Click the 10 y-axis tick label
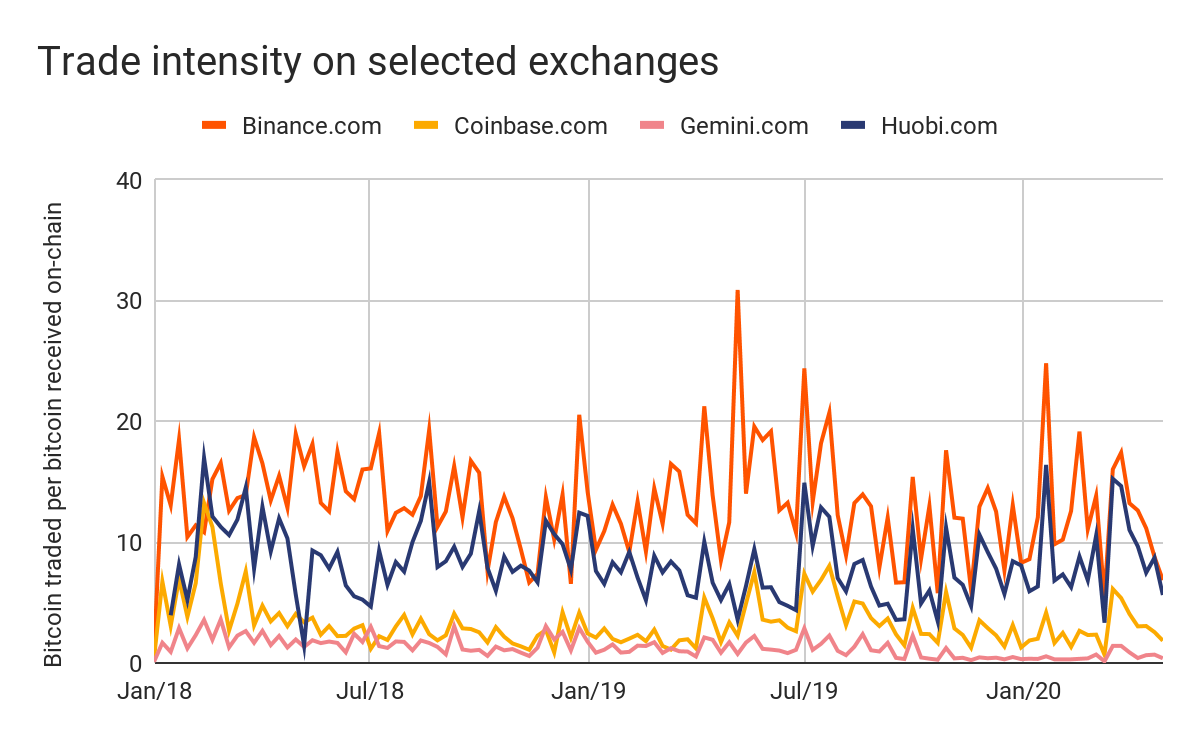The height and width of the screenshot is (742, 1200). (131, 542)
